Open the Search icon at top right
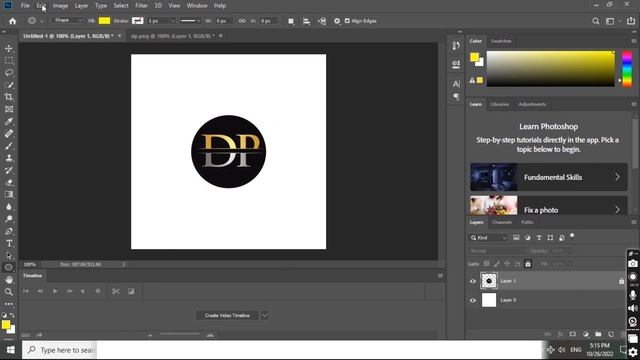The height and width of the screenshot is (360, 640). tap(596, 21)
